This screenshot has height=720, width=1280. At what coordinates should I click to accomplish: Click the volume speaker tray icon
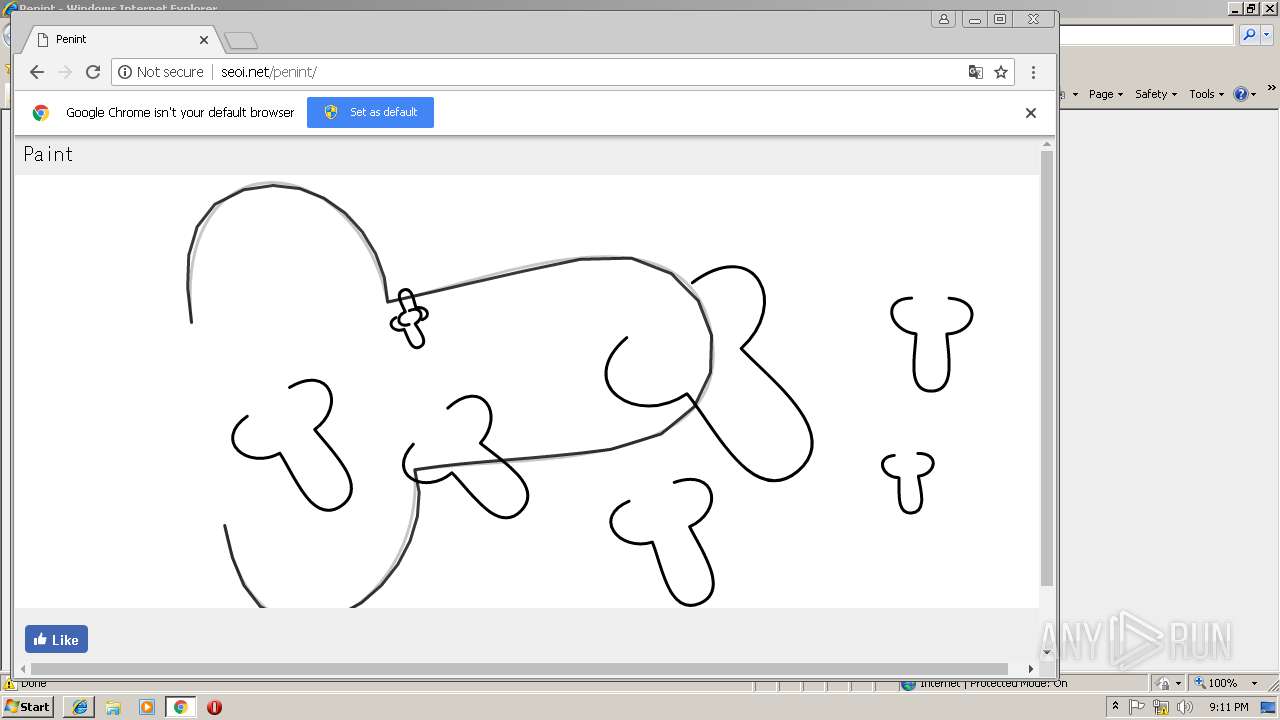pyautogui.click(x=1184, y=707)
